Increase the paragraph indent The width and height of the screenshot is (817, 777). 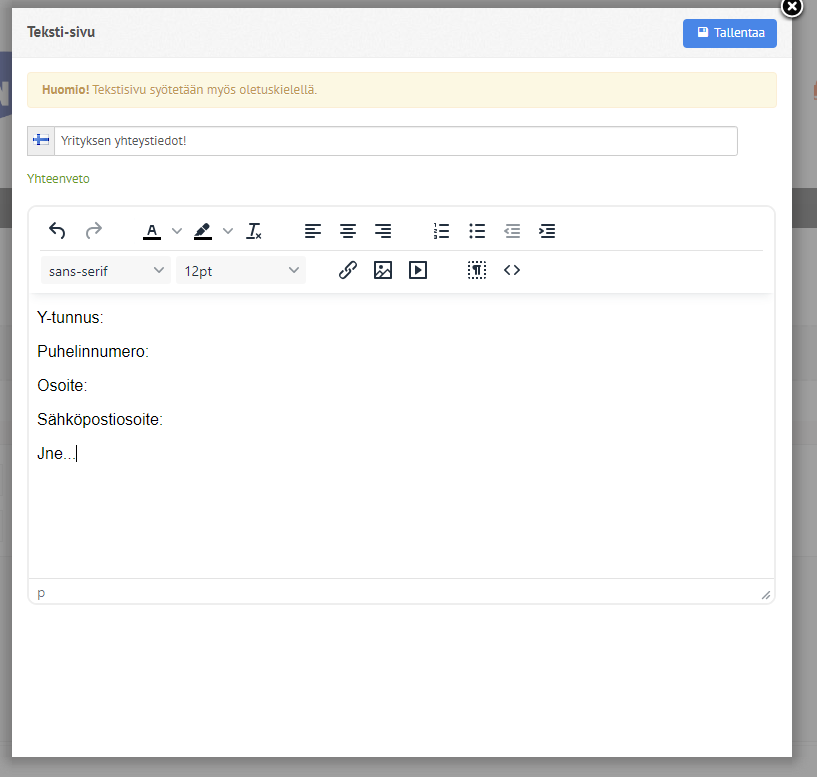547,231
